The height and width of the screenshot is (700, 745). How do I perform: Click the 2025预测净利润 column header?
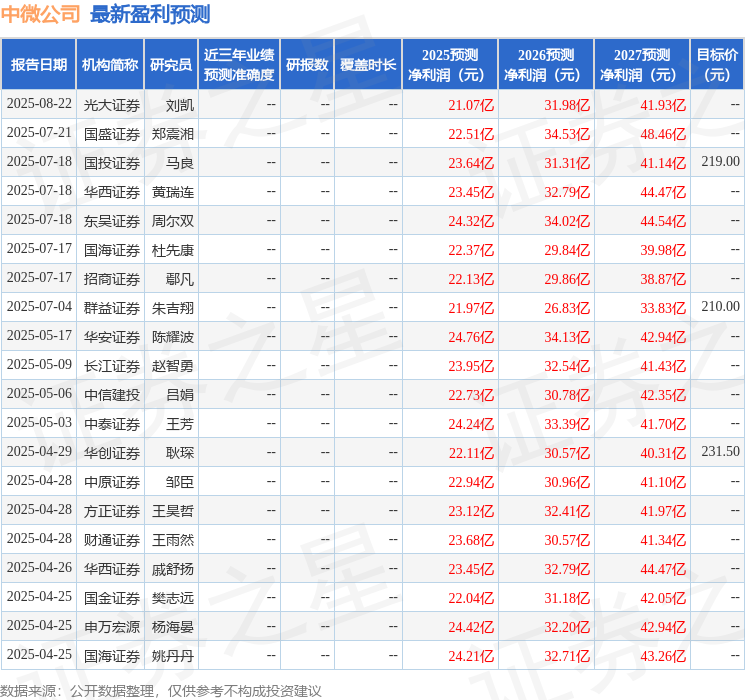[450, 64]
